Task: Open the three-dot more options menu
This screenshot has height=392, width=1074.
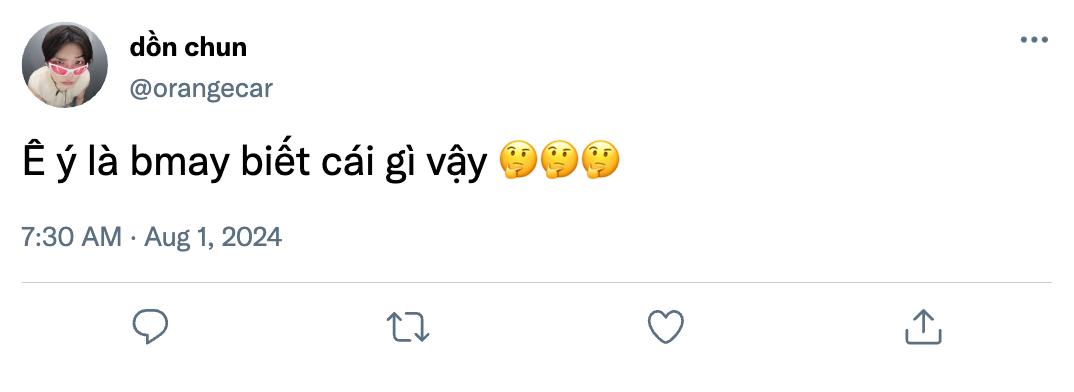Action: (1034, 40)
